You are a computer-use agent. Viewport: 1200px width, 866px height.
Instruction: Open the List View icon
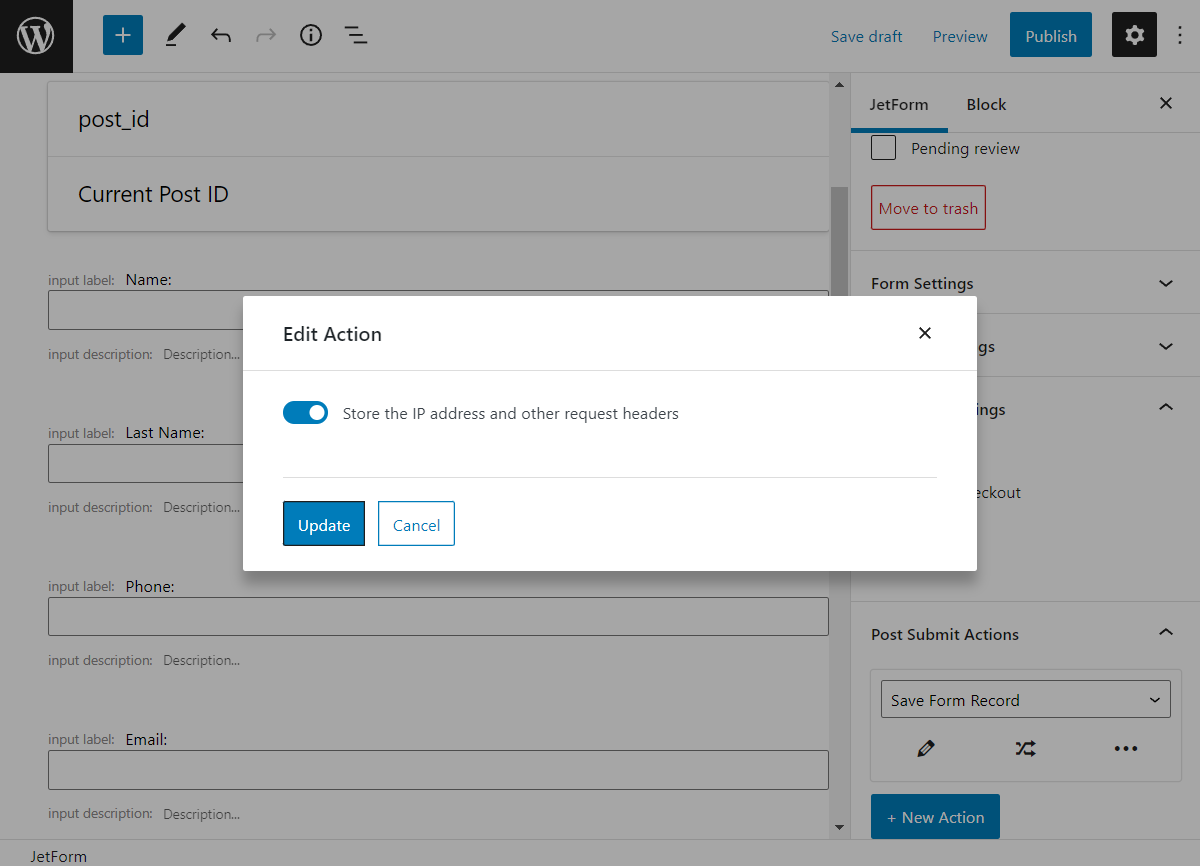[x=356, y=35]
